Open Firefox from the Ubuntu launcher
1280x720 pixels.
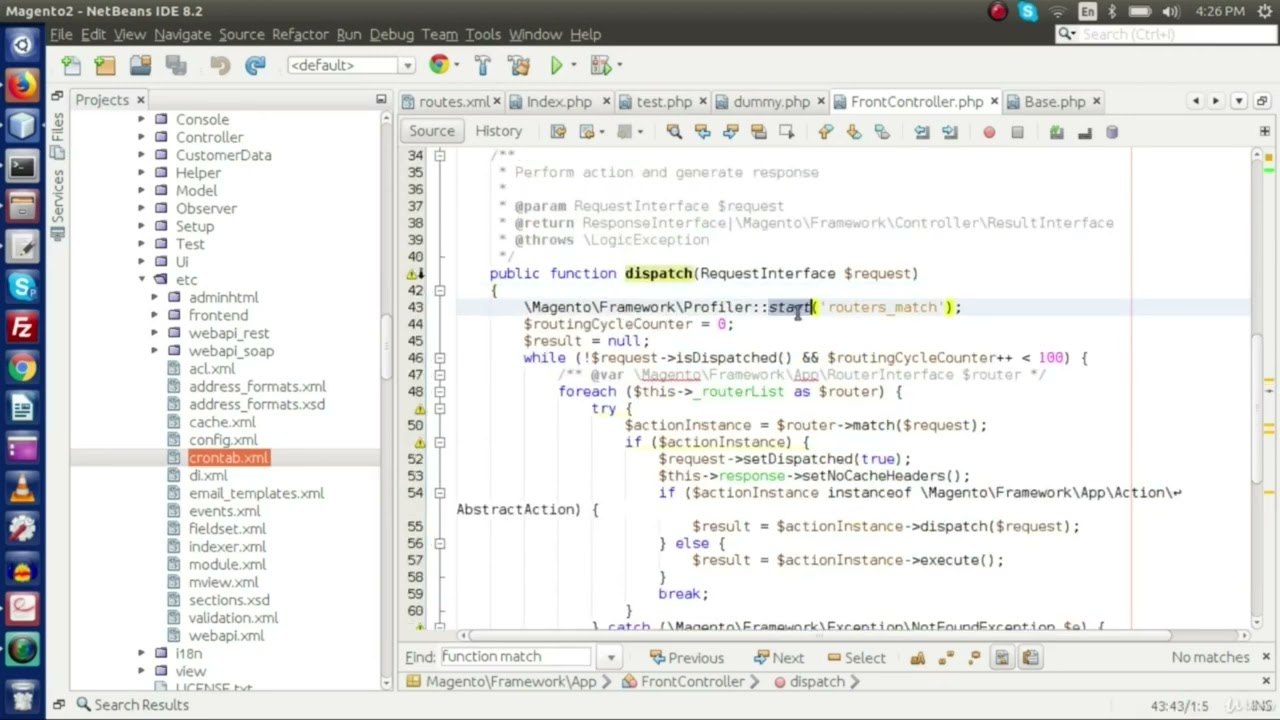point(22,85)
